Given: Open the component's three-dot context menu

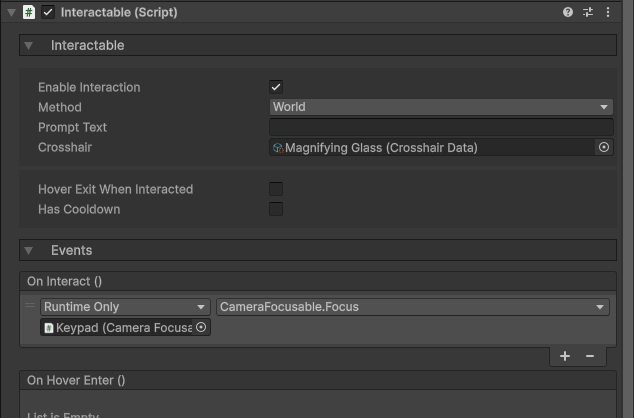Looking at the screenshot, I should pos(608,12).
